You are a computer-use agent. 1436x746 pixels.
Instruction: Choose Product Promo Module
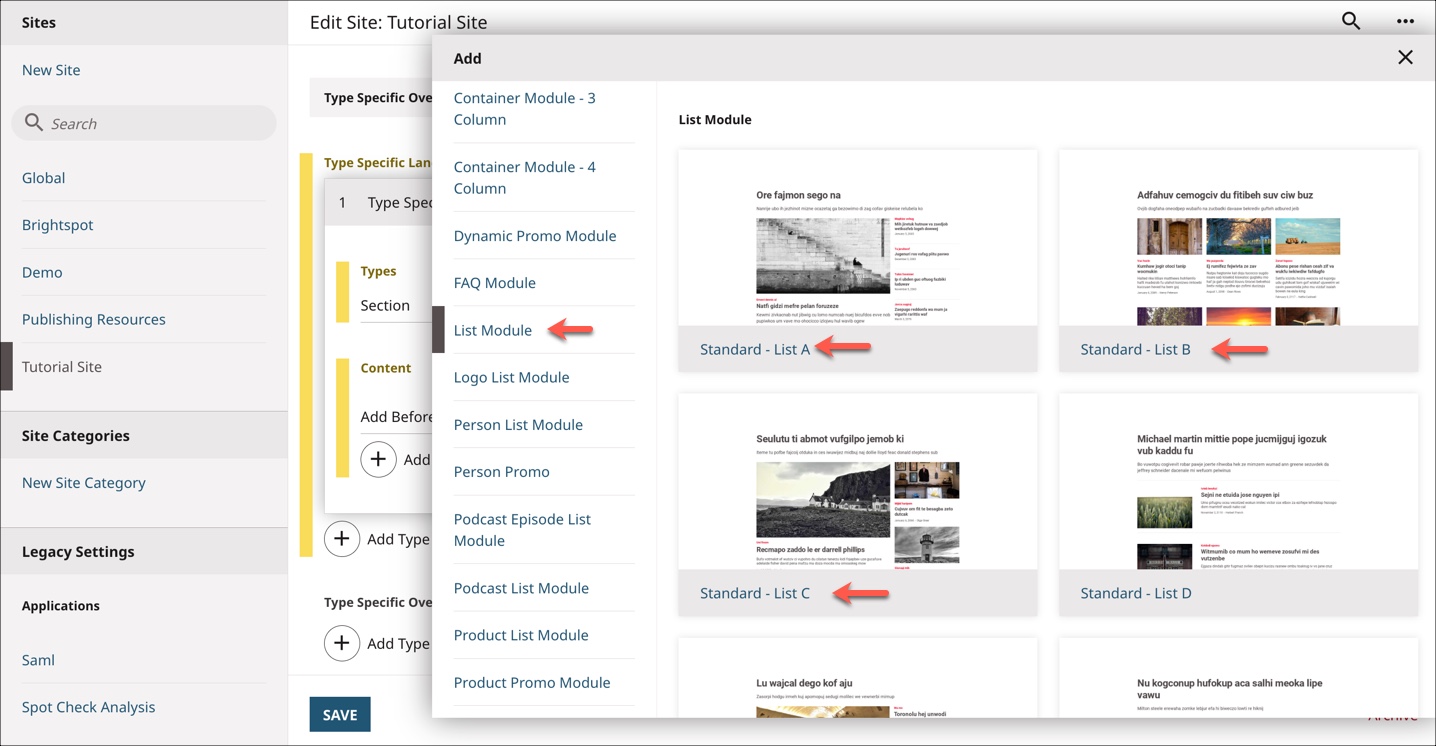pyautogui.click(x=532, y=683)
